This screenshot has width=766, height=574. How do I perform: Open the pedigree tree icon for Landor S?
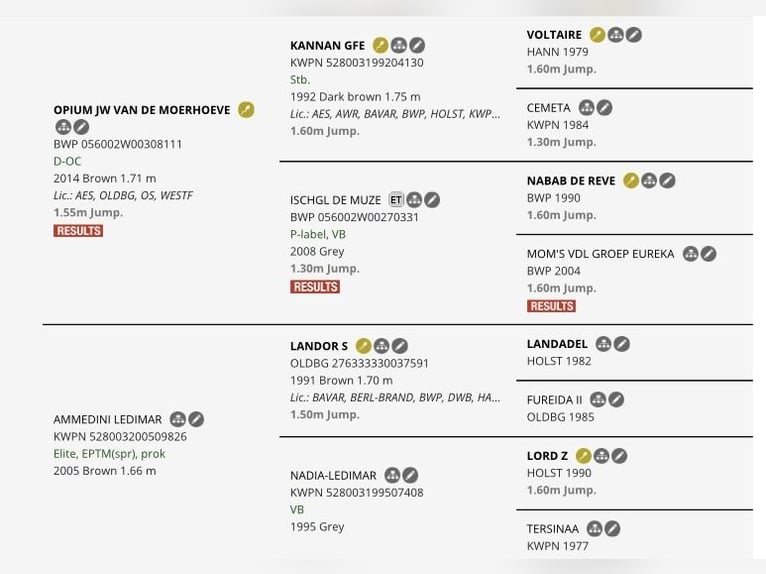click(x=381, y=346)
